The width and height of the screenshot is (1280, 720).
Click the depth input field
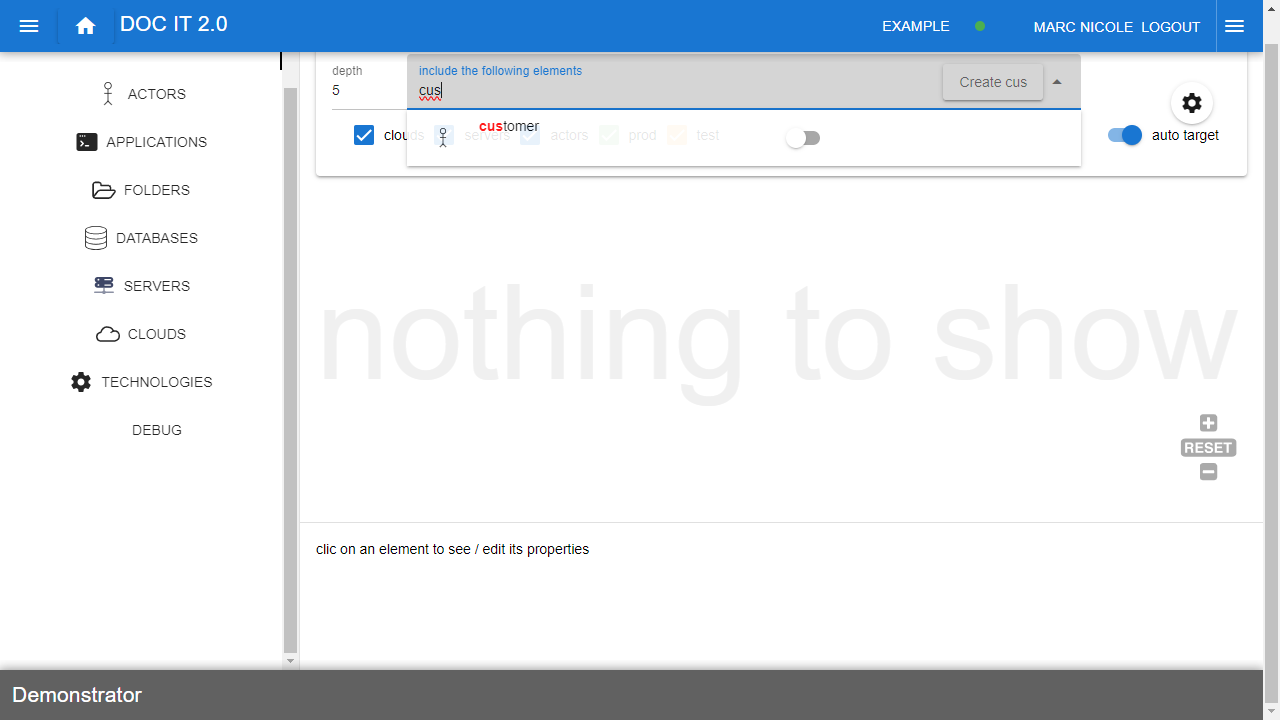point(365,90)
